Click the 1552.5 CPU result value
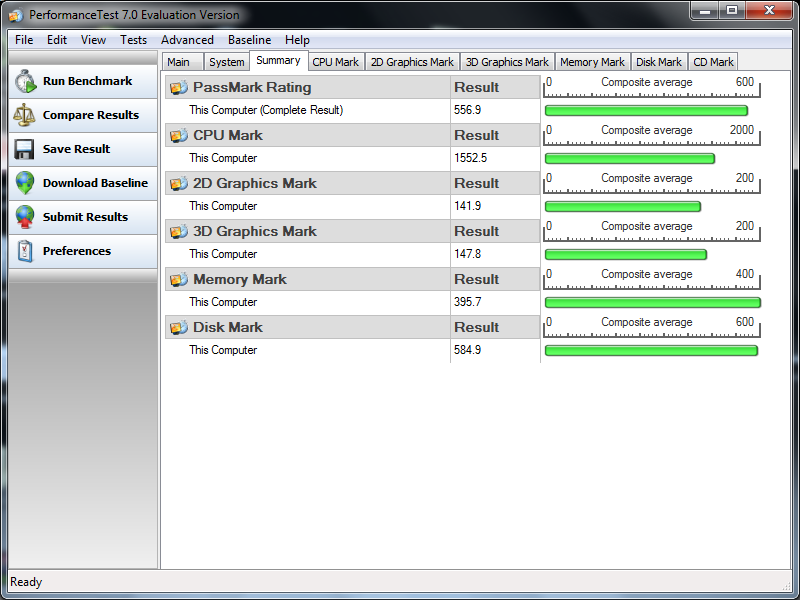Viewport: 800px width, 600px height. click(x=470, y=158)
